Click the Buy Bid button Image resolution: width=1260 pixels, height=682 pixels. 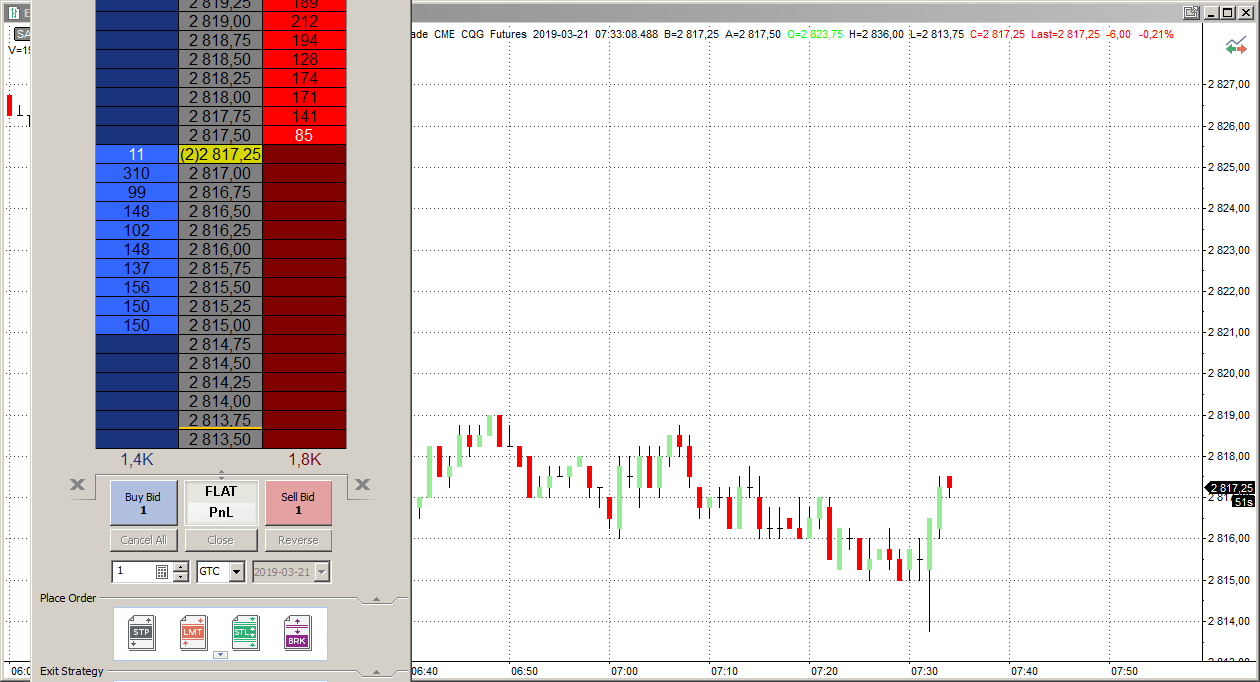coord(143,503)
